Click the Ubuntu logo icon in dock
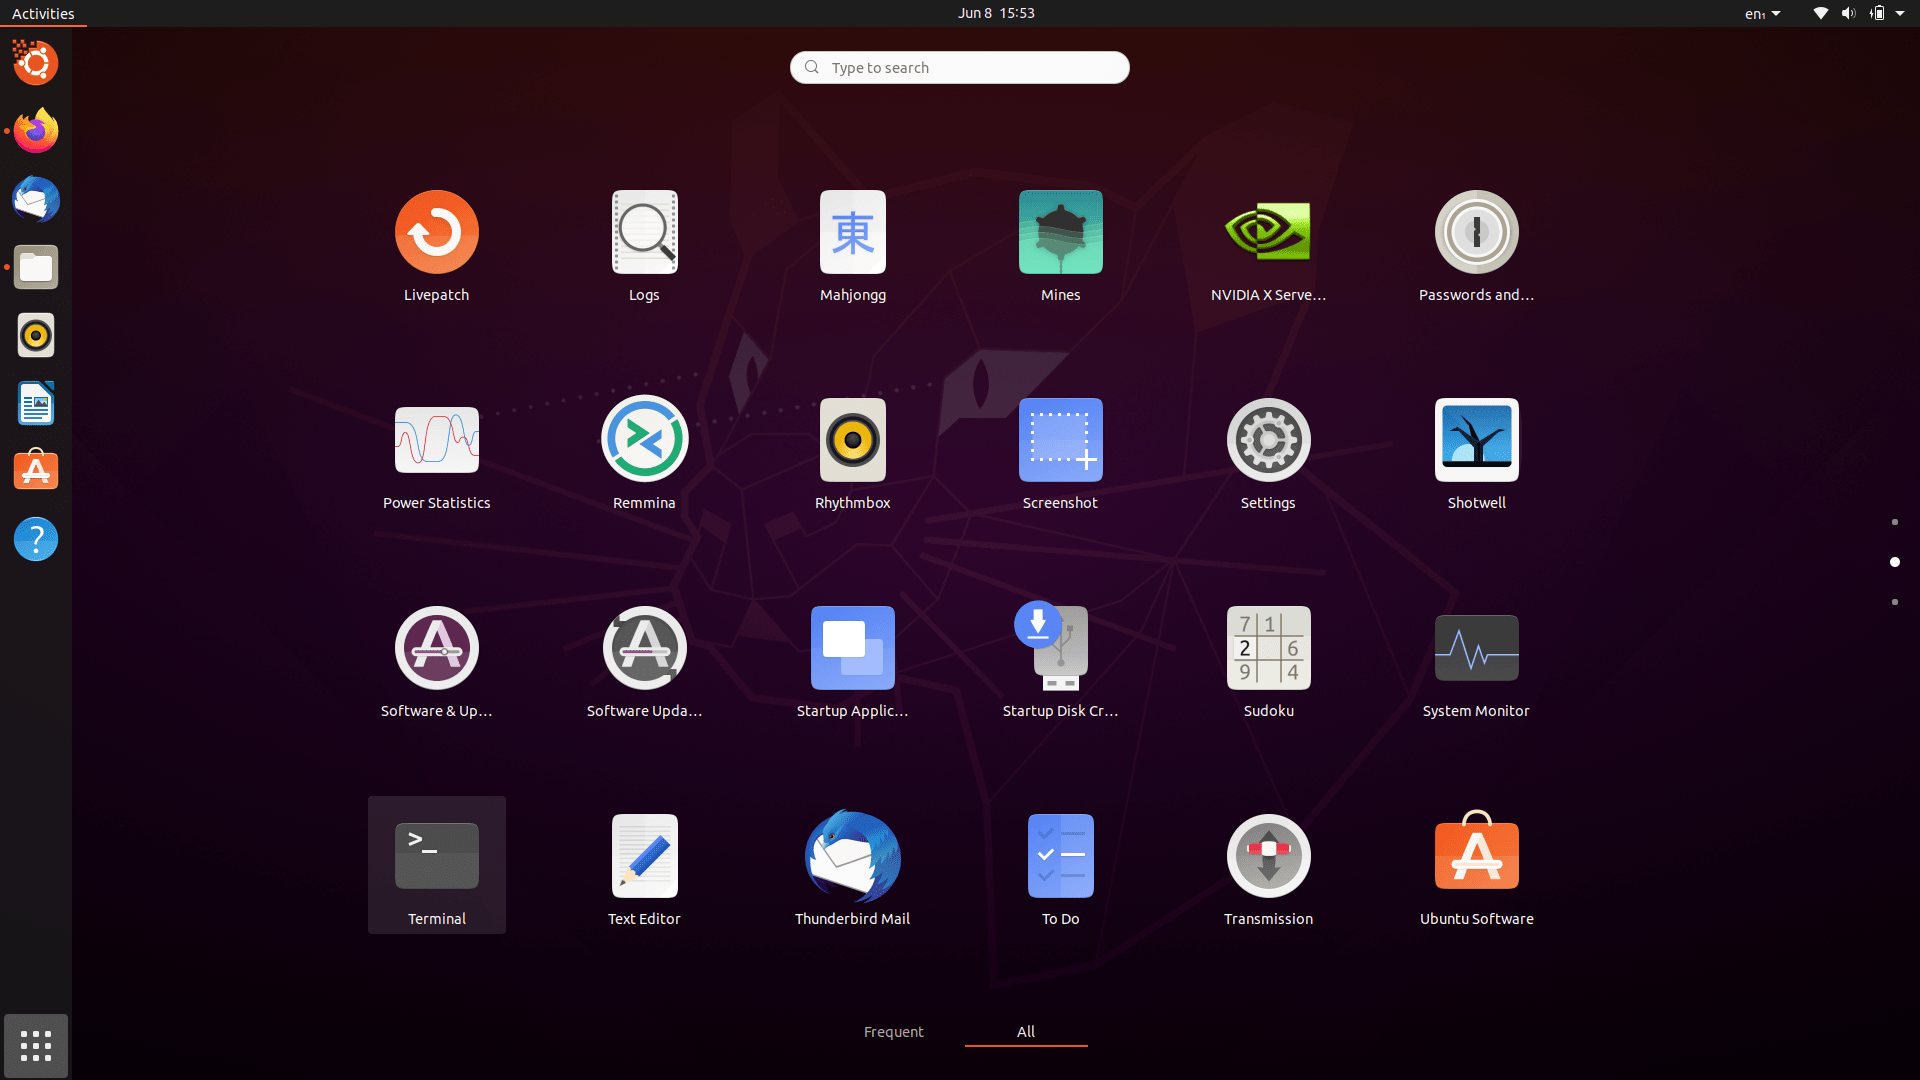Viewport: 1920px width, 1080px height. coord(36,63)
